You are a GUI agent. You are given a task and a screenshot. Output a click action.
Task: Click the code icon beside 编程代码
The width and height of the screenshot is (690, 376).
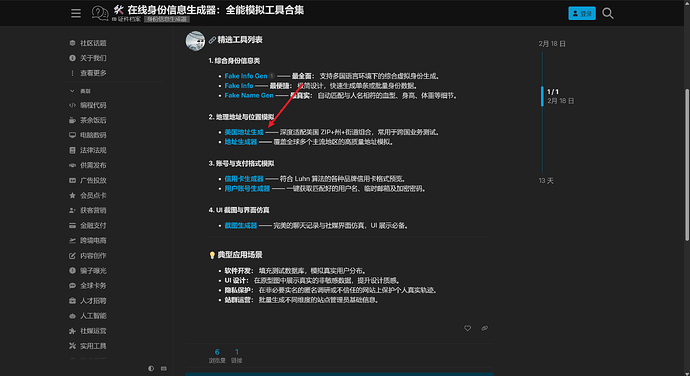[x=72, y=105]
